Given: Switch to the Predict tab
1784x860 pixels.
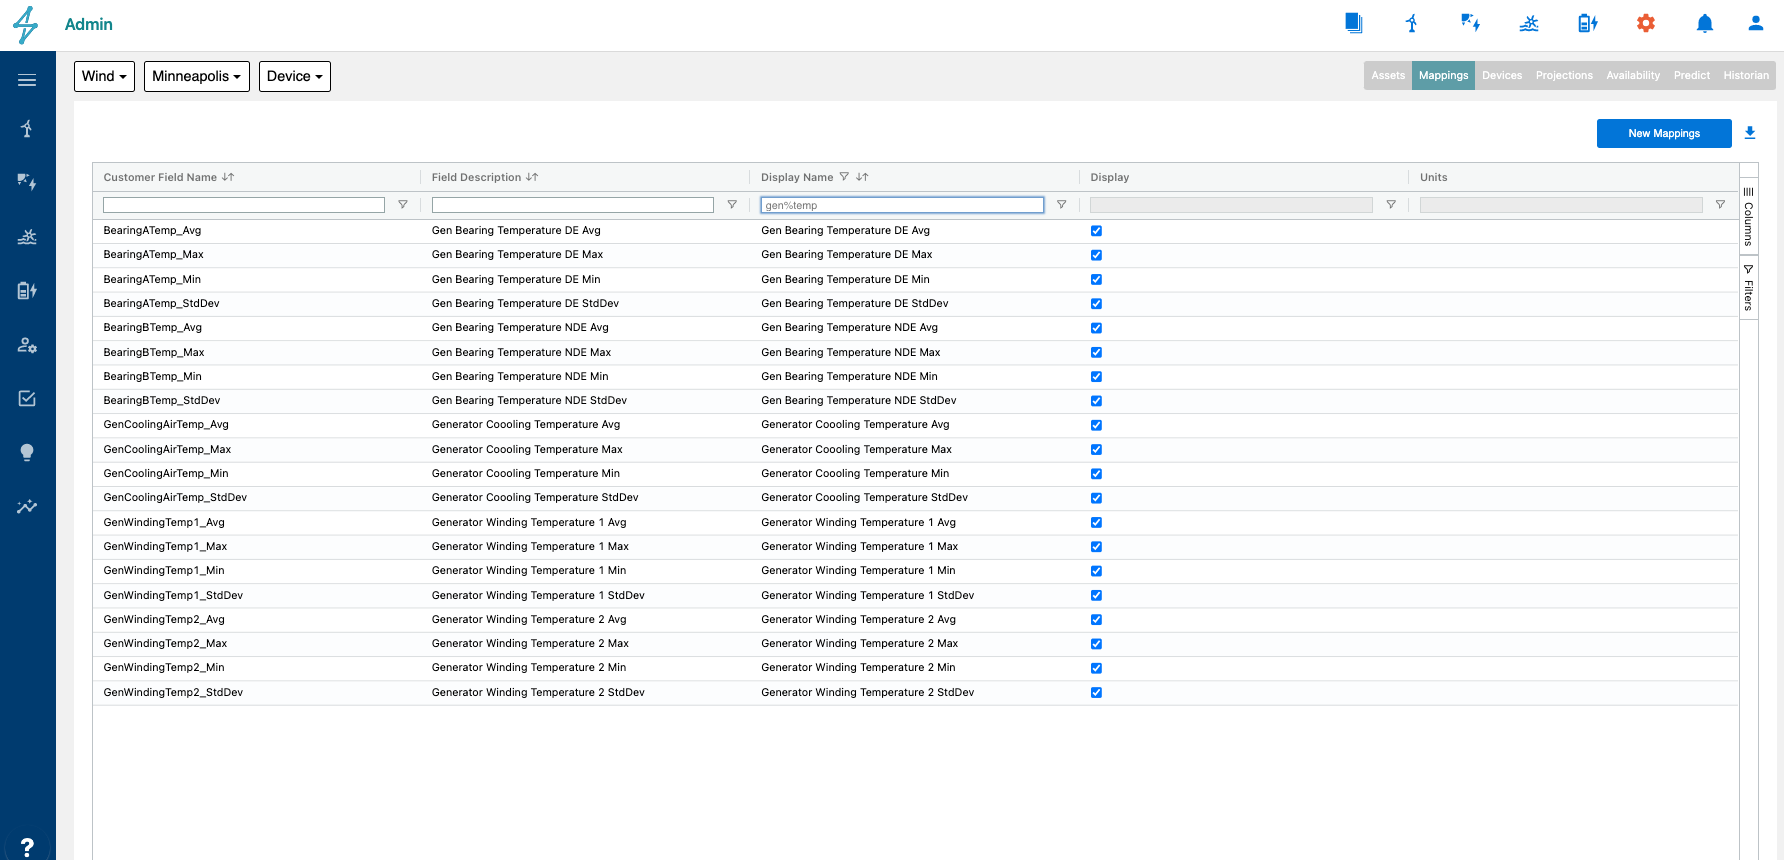Looking at the screenshot, I should (1692, 76).
